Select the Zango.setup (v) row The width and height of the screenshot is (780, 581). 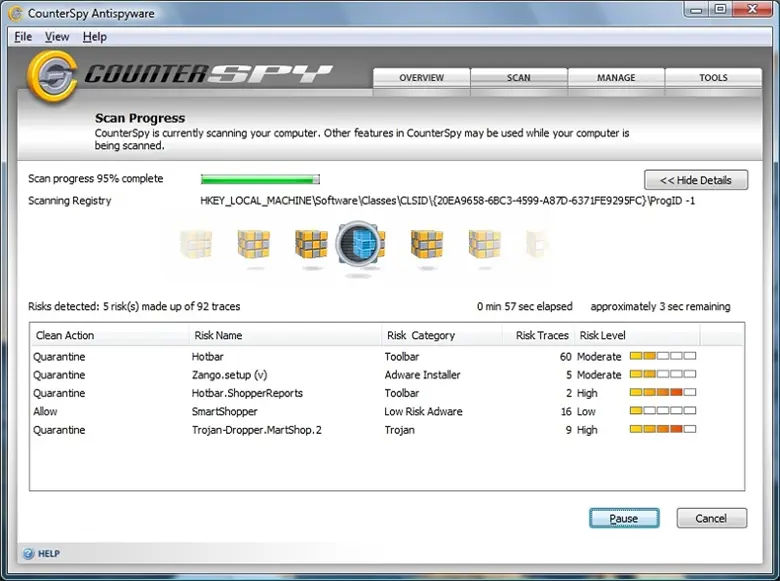(x=387, y=375)
